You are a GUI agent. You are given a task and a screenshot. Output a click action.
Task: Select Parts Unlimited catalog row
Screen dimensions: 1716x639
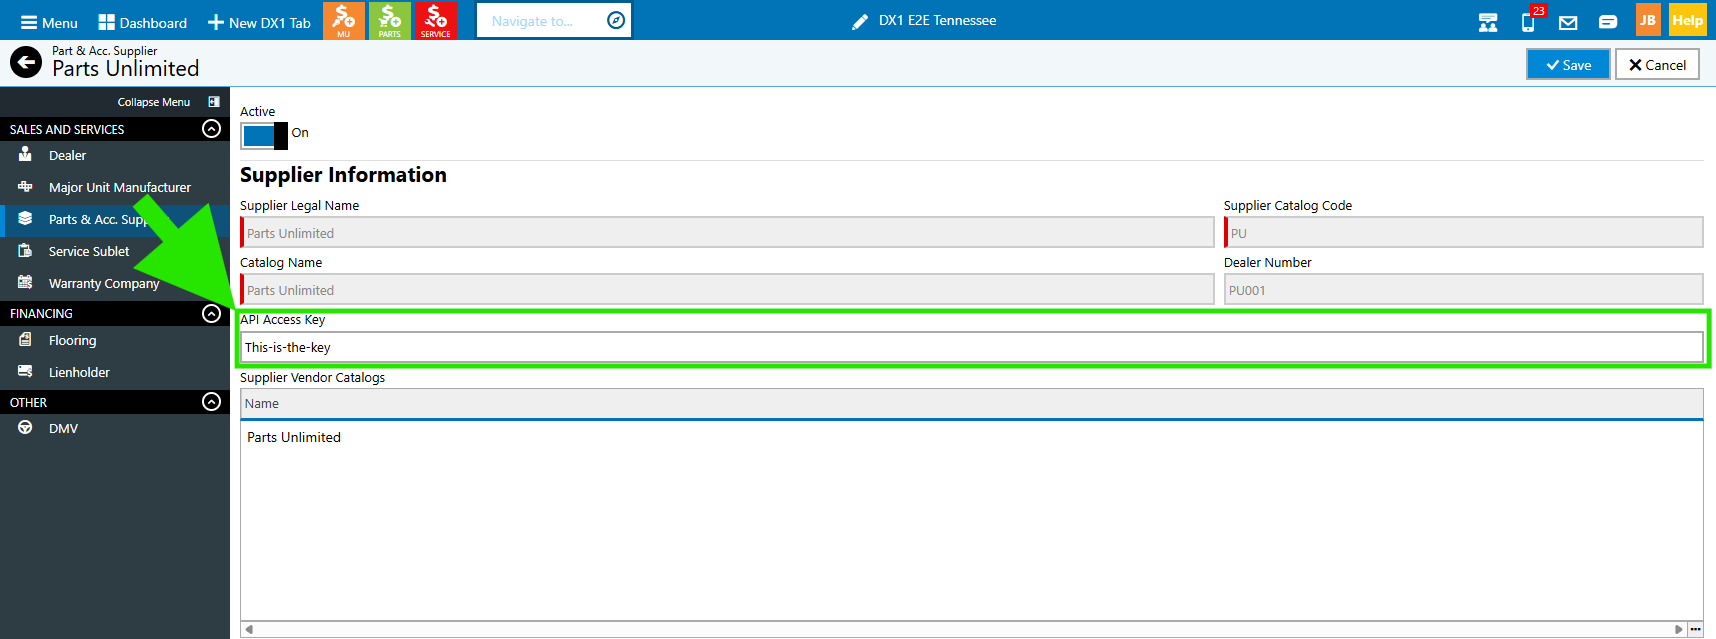[x=971, y=437]
